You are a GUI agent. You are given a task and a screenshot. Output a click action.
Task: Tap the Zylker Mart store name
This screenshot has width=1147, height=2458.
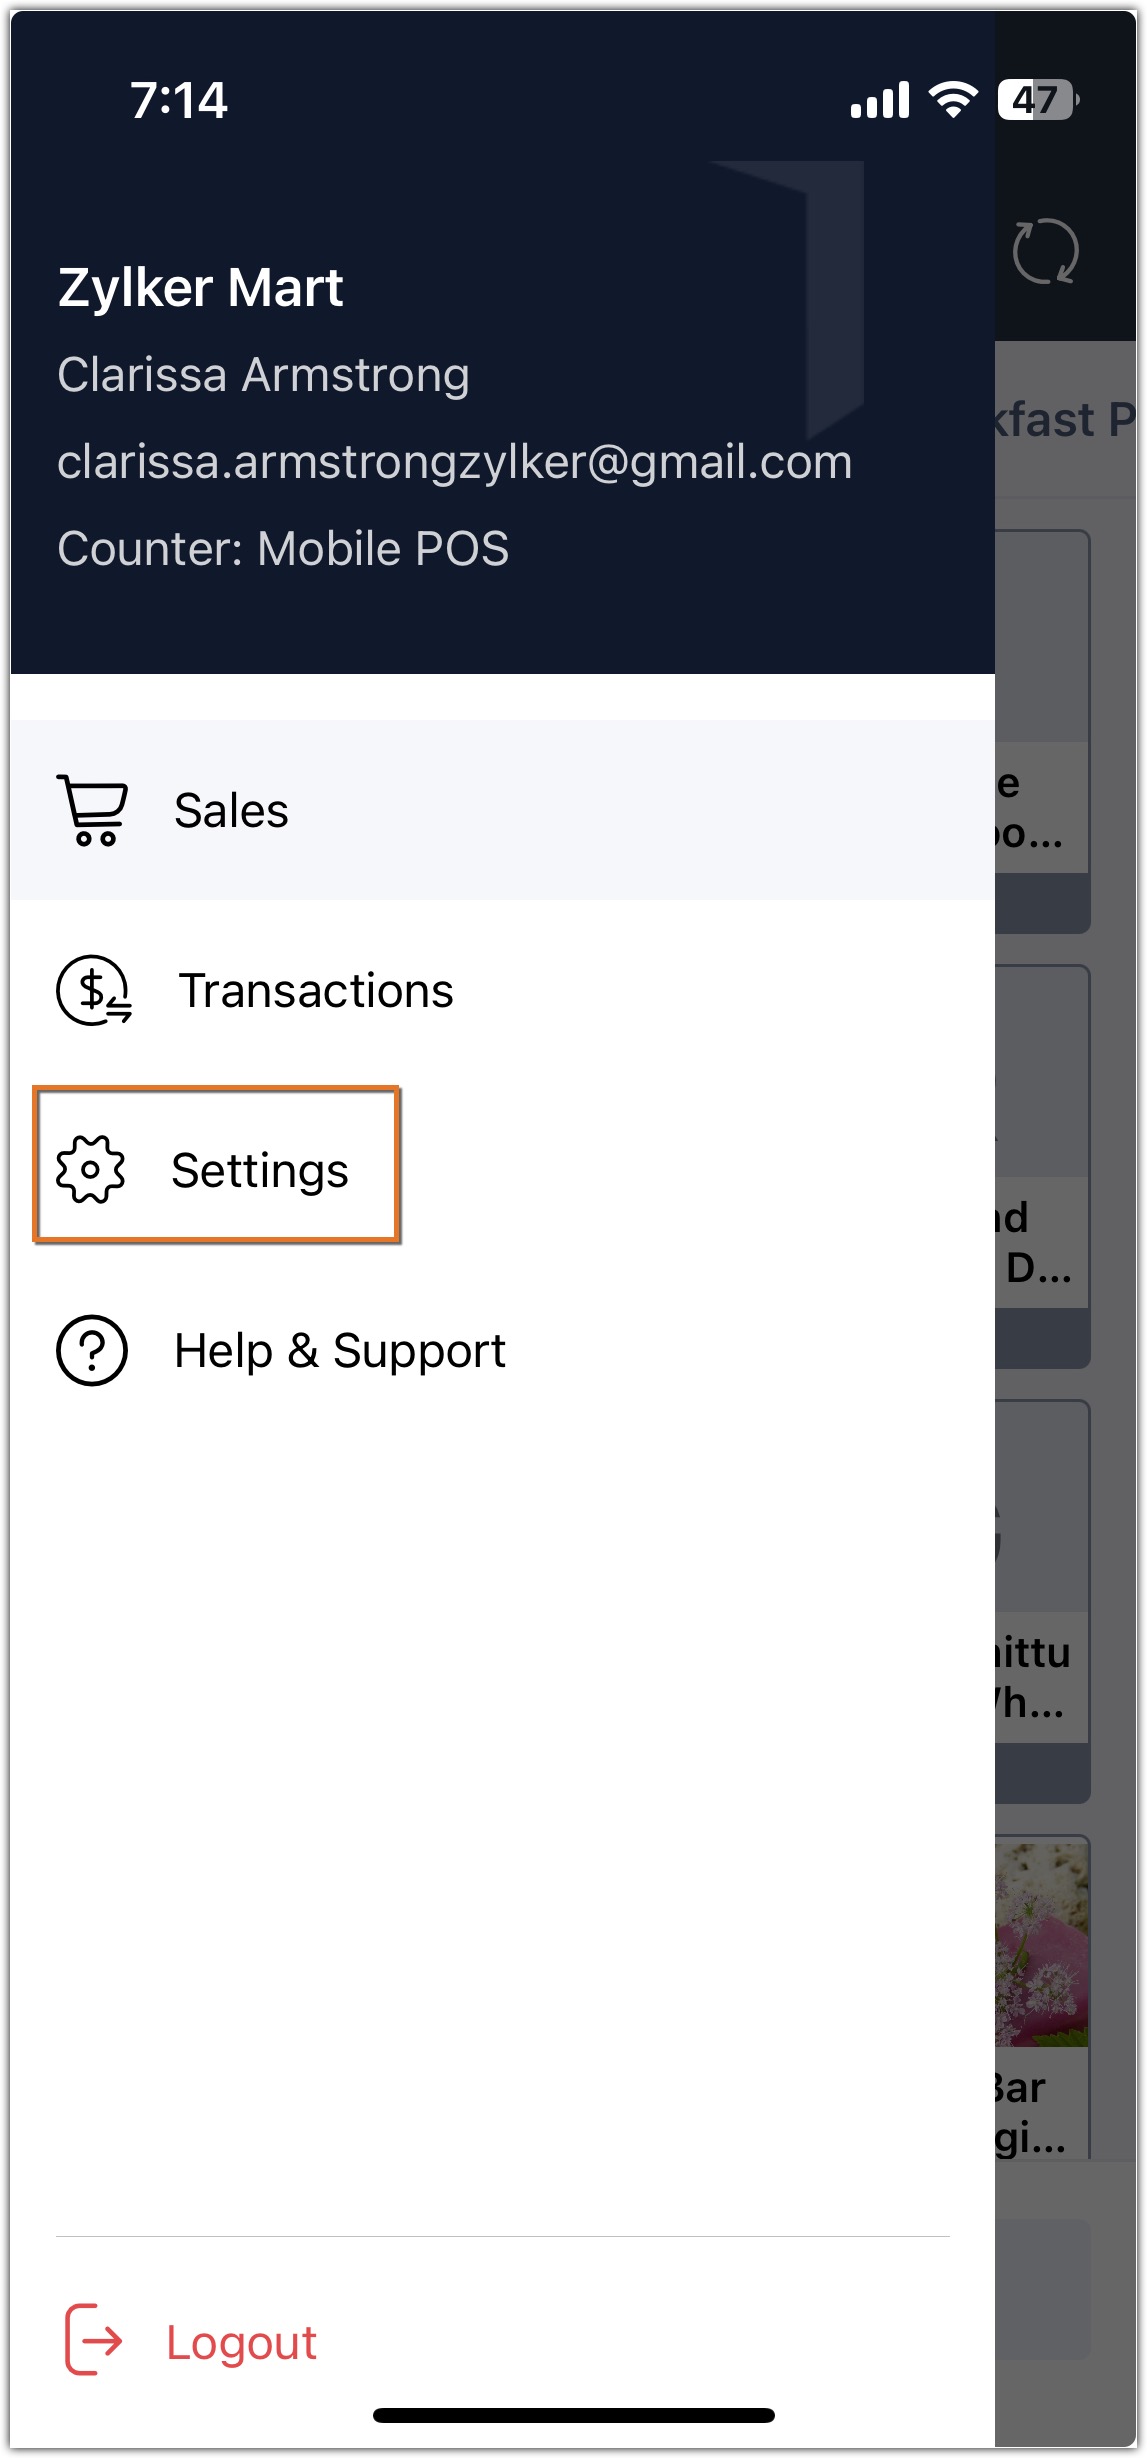(x=200, y=288)
